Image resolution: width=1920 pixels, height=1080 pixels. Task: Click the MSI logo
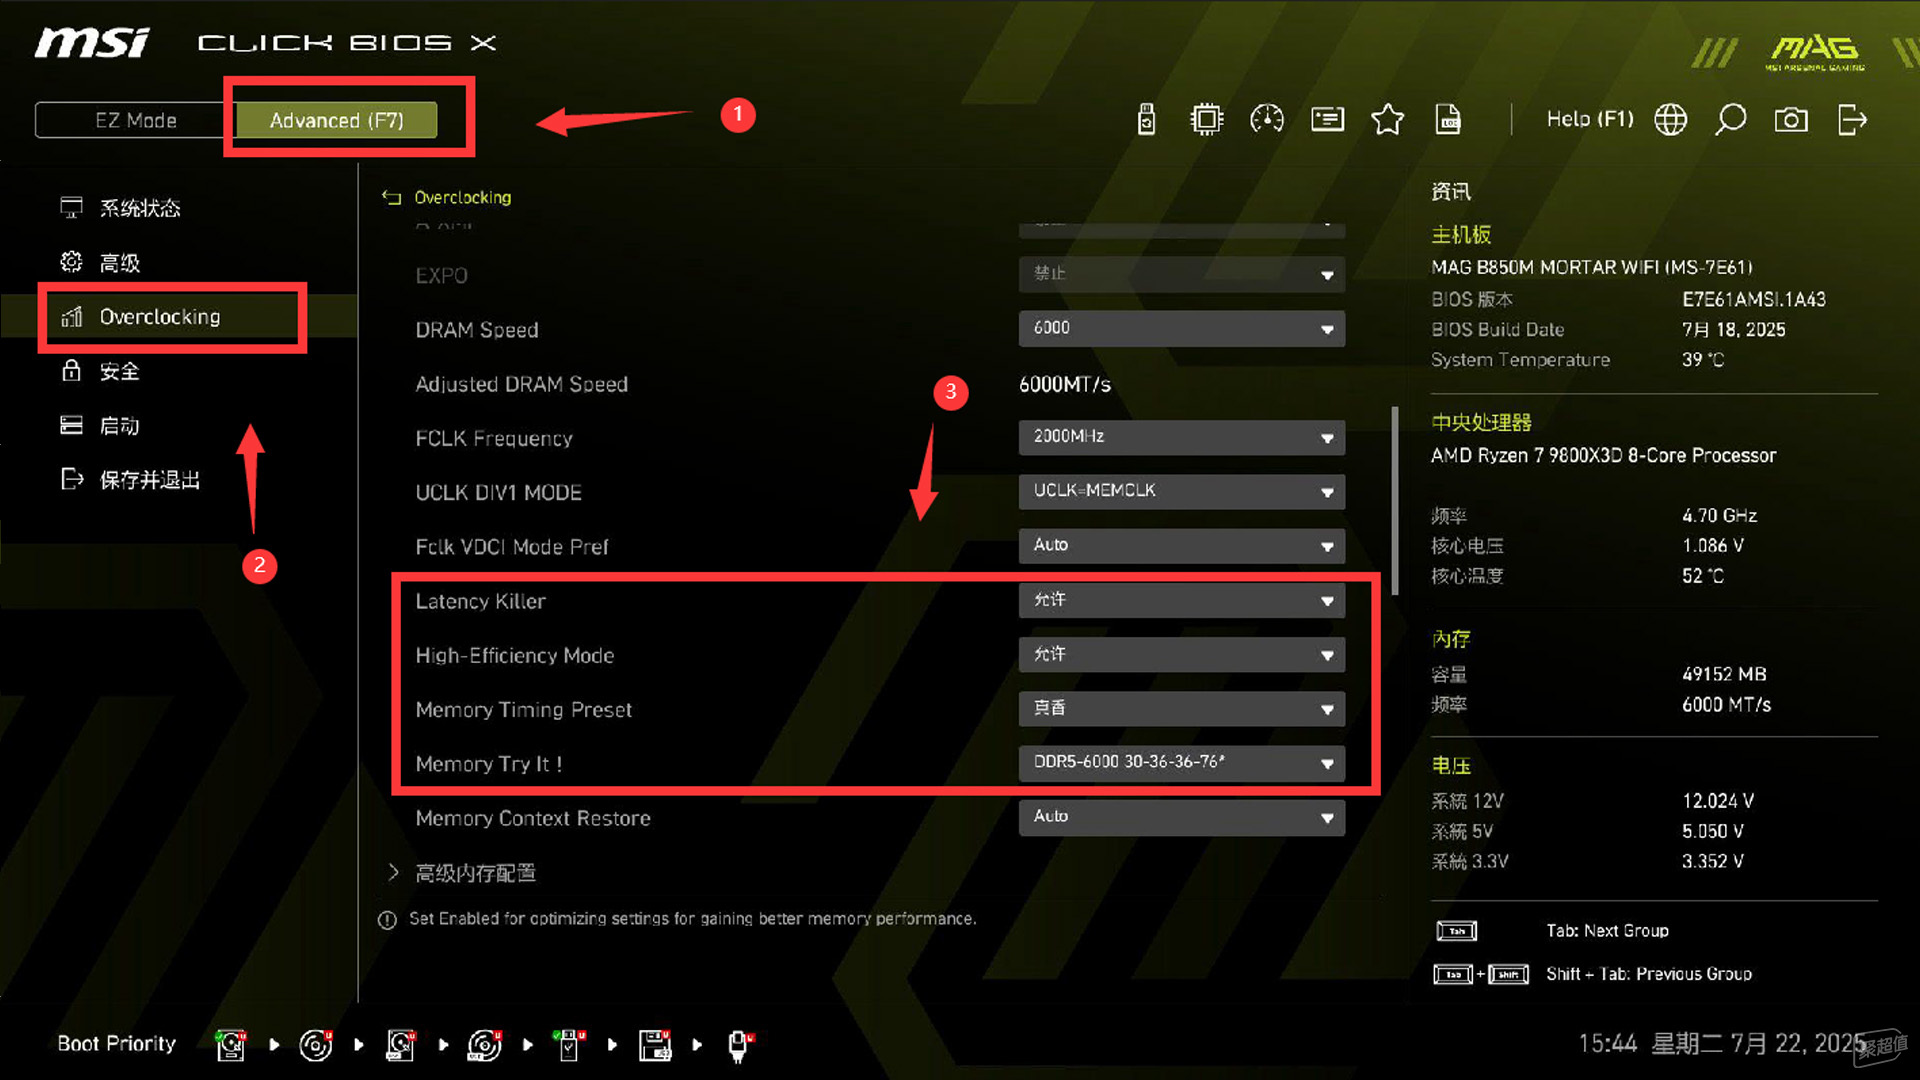click(92, 43)
